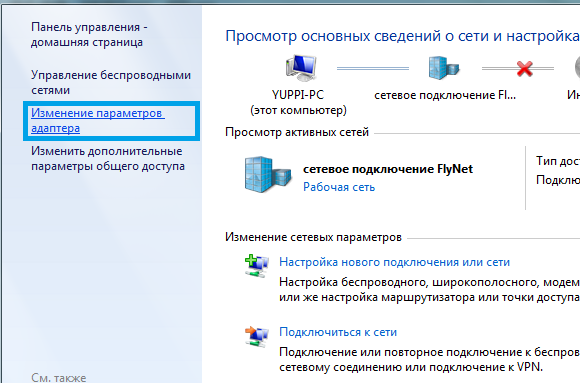Open Настройка нового подключения или сети
This screenshot has height=383, width=580.
tap(394, 262)
